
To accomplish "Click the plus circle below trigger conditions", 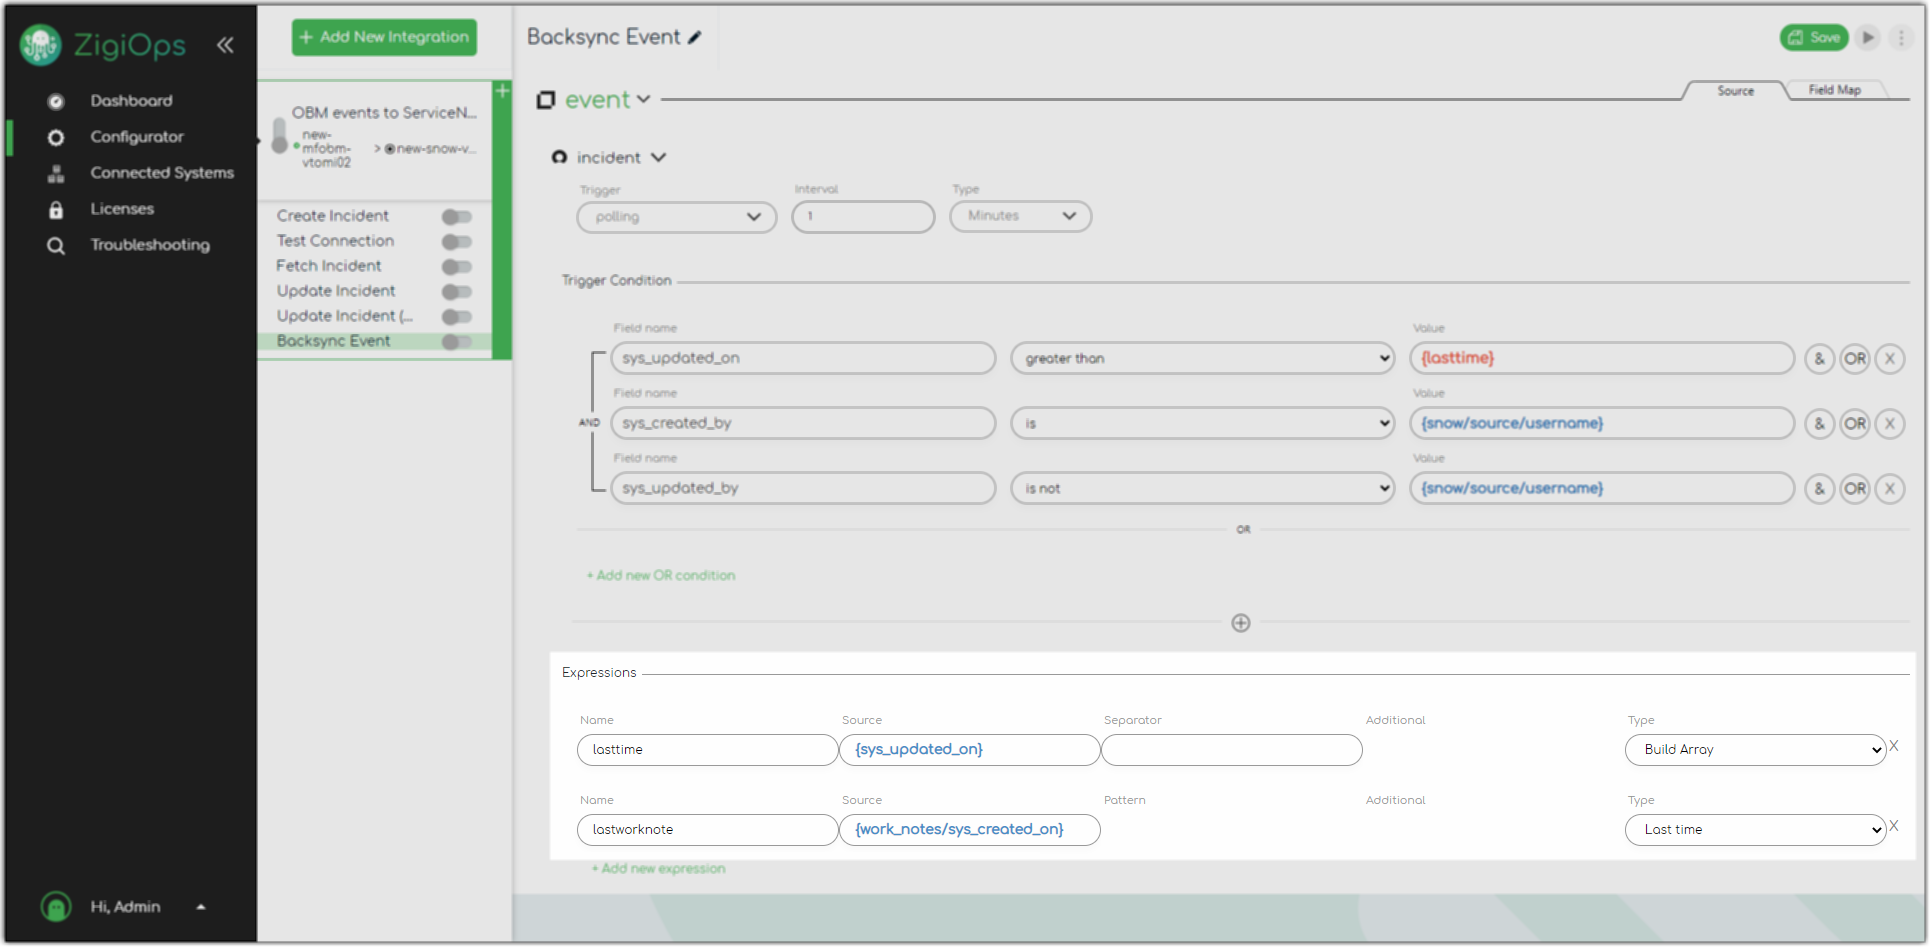I will (1240, 623).
